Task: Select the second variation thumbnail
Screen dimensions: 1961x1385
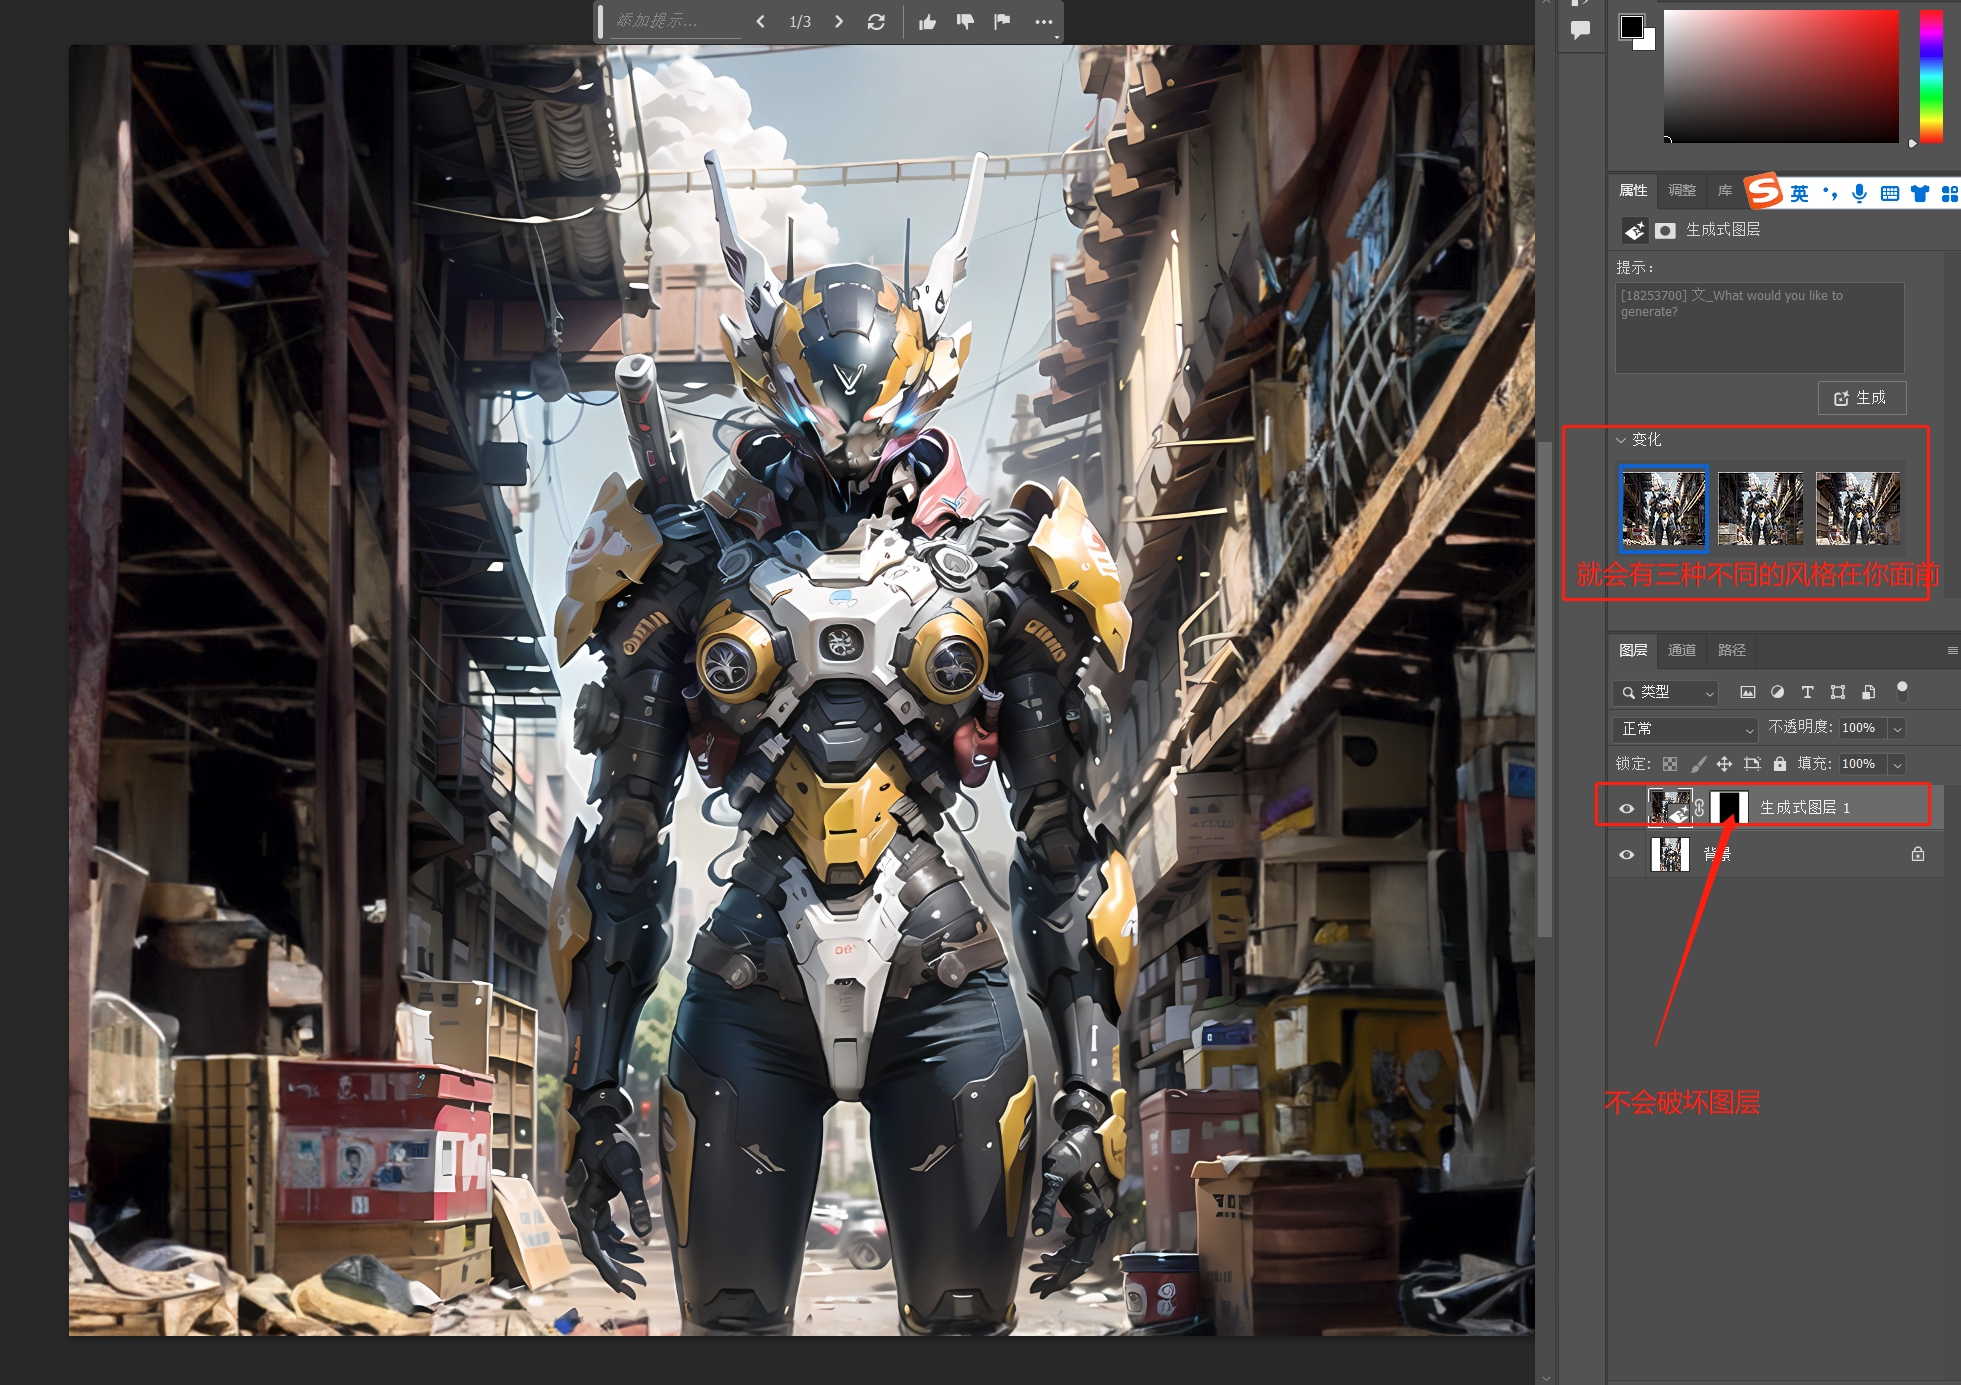Action: coord(1761,508)
